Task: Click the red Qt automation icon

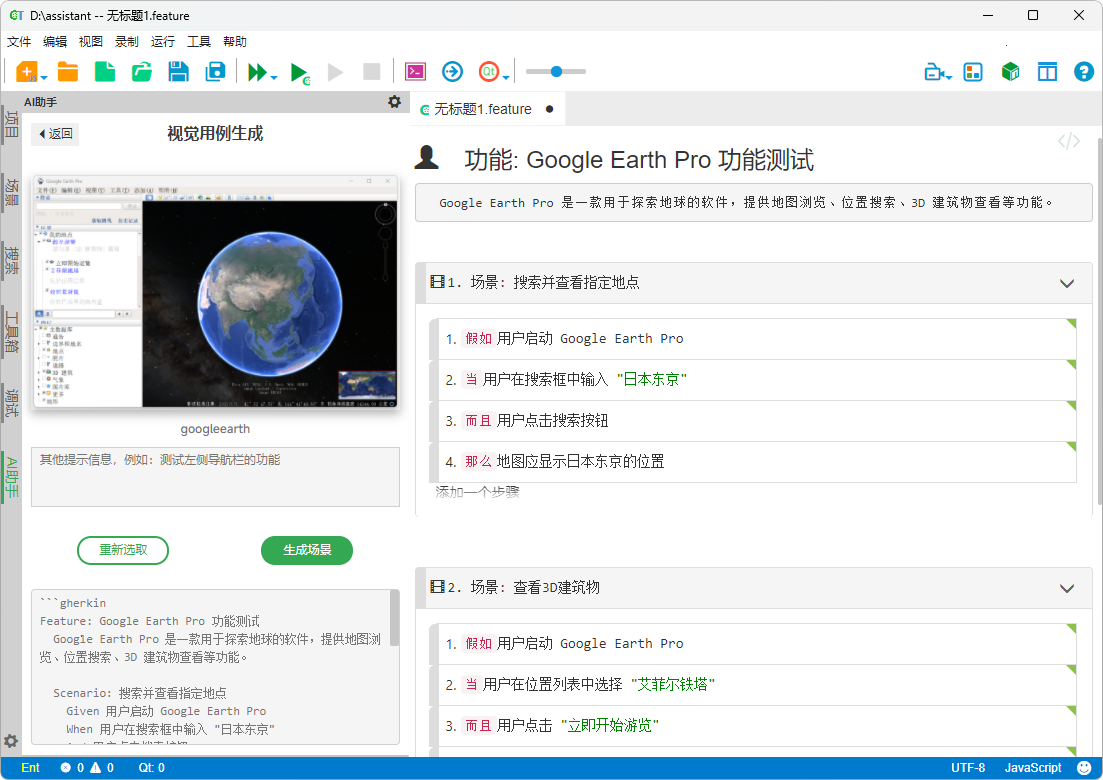Action: (x=489, y=72)
